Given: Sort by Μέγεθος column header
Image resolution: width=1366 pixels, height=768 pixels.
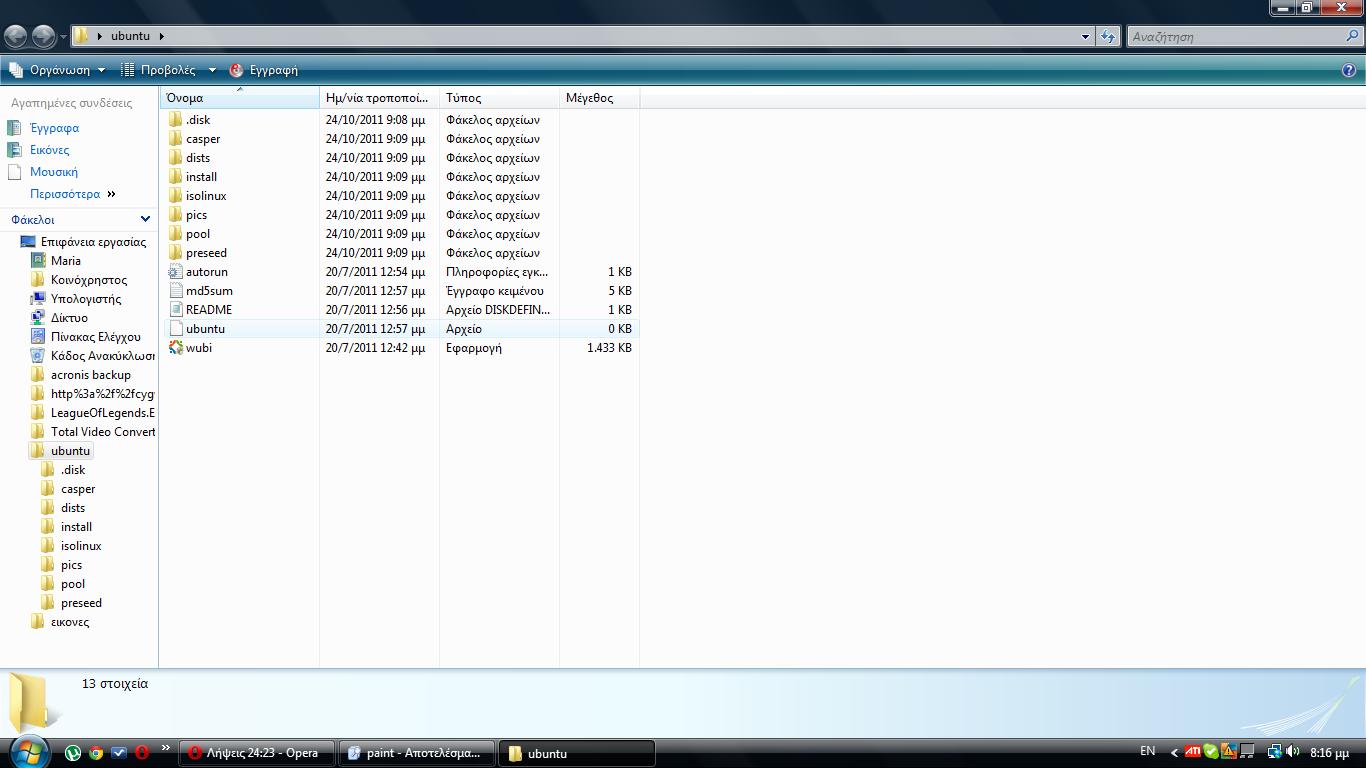Looking at the screenshot, I should (600, 98).
